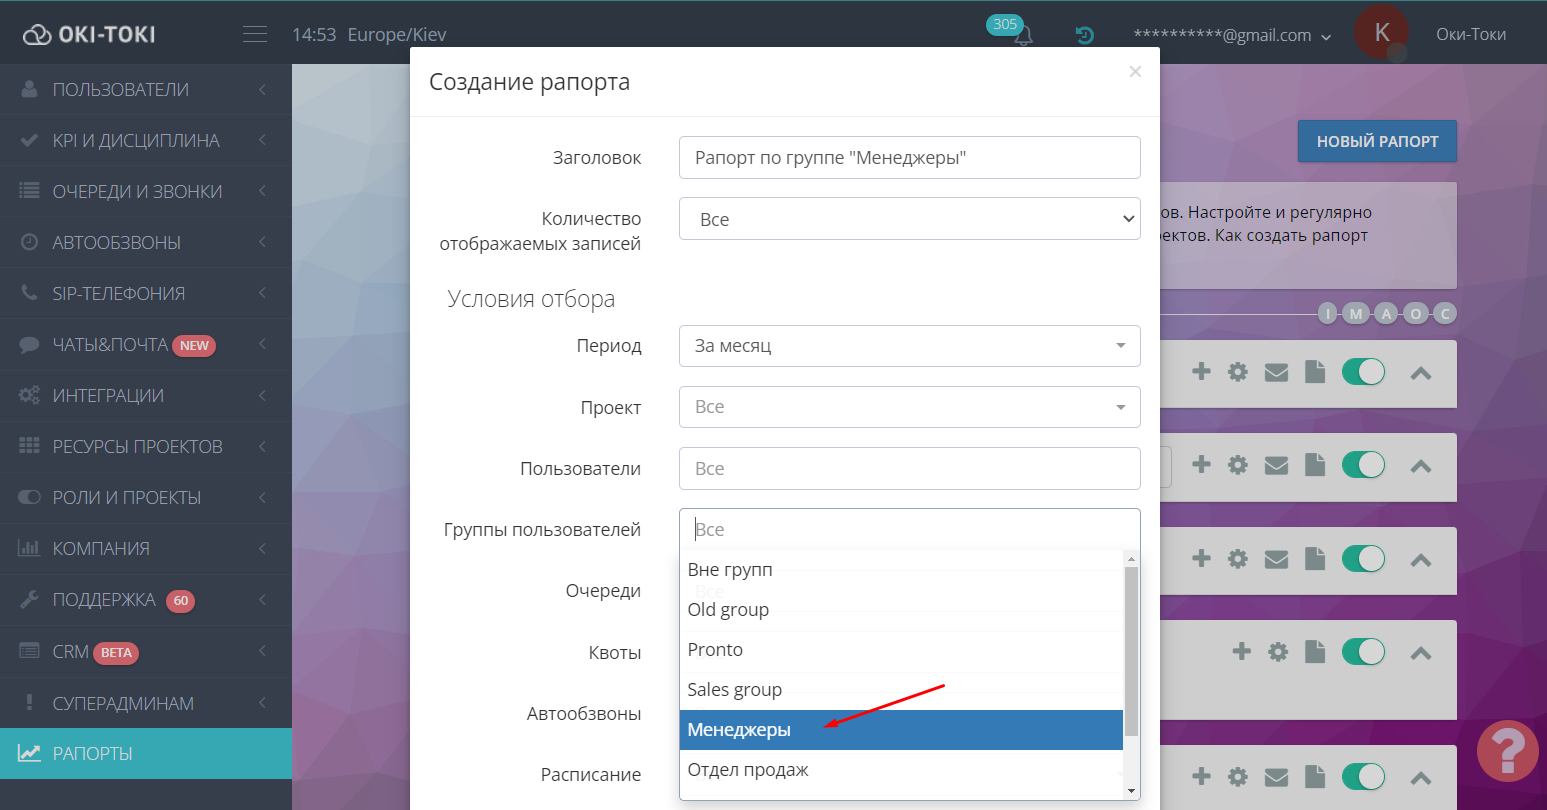Open Очереди и звонки via its list icon
This screenshot has width=1547, height=810.
[30, 191]
